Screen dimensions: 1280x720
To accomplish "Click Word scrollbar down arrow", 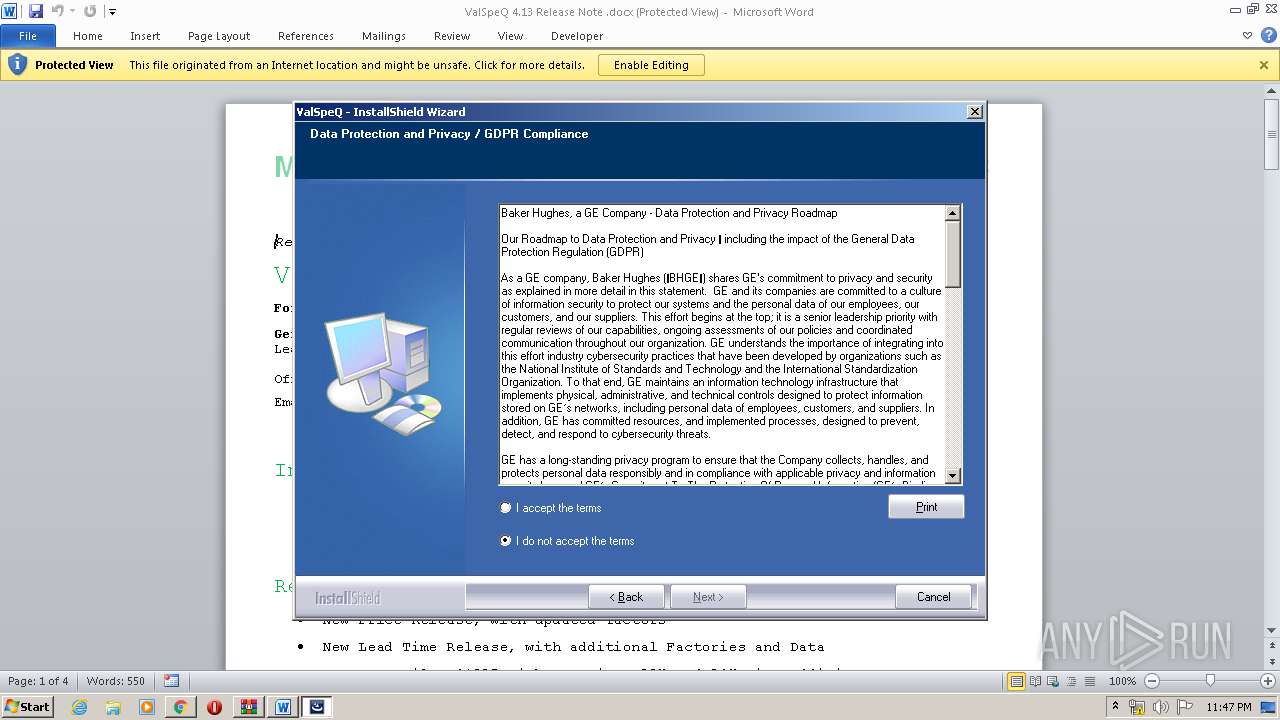I will 1272,631.
